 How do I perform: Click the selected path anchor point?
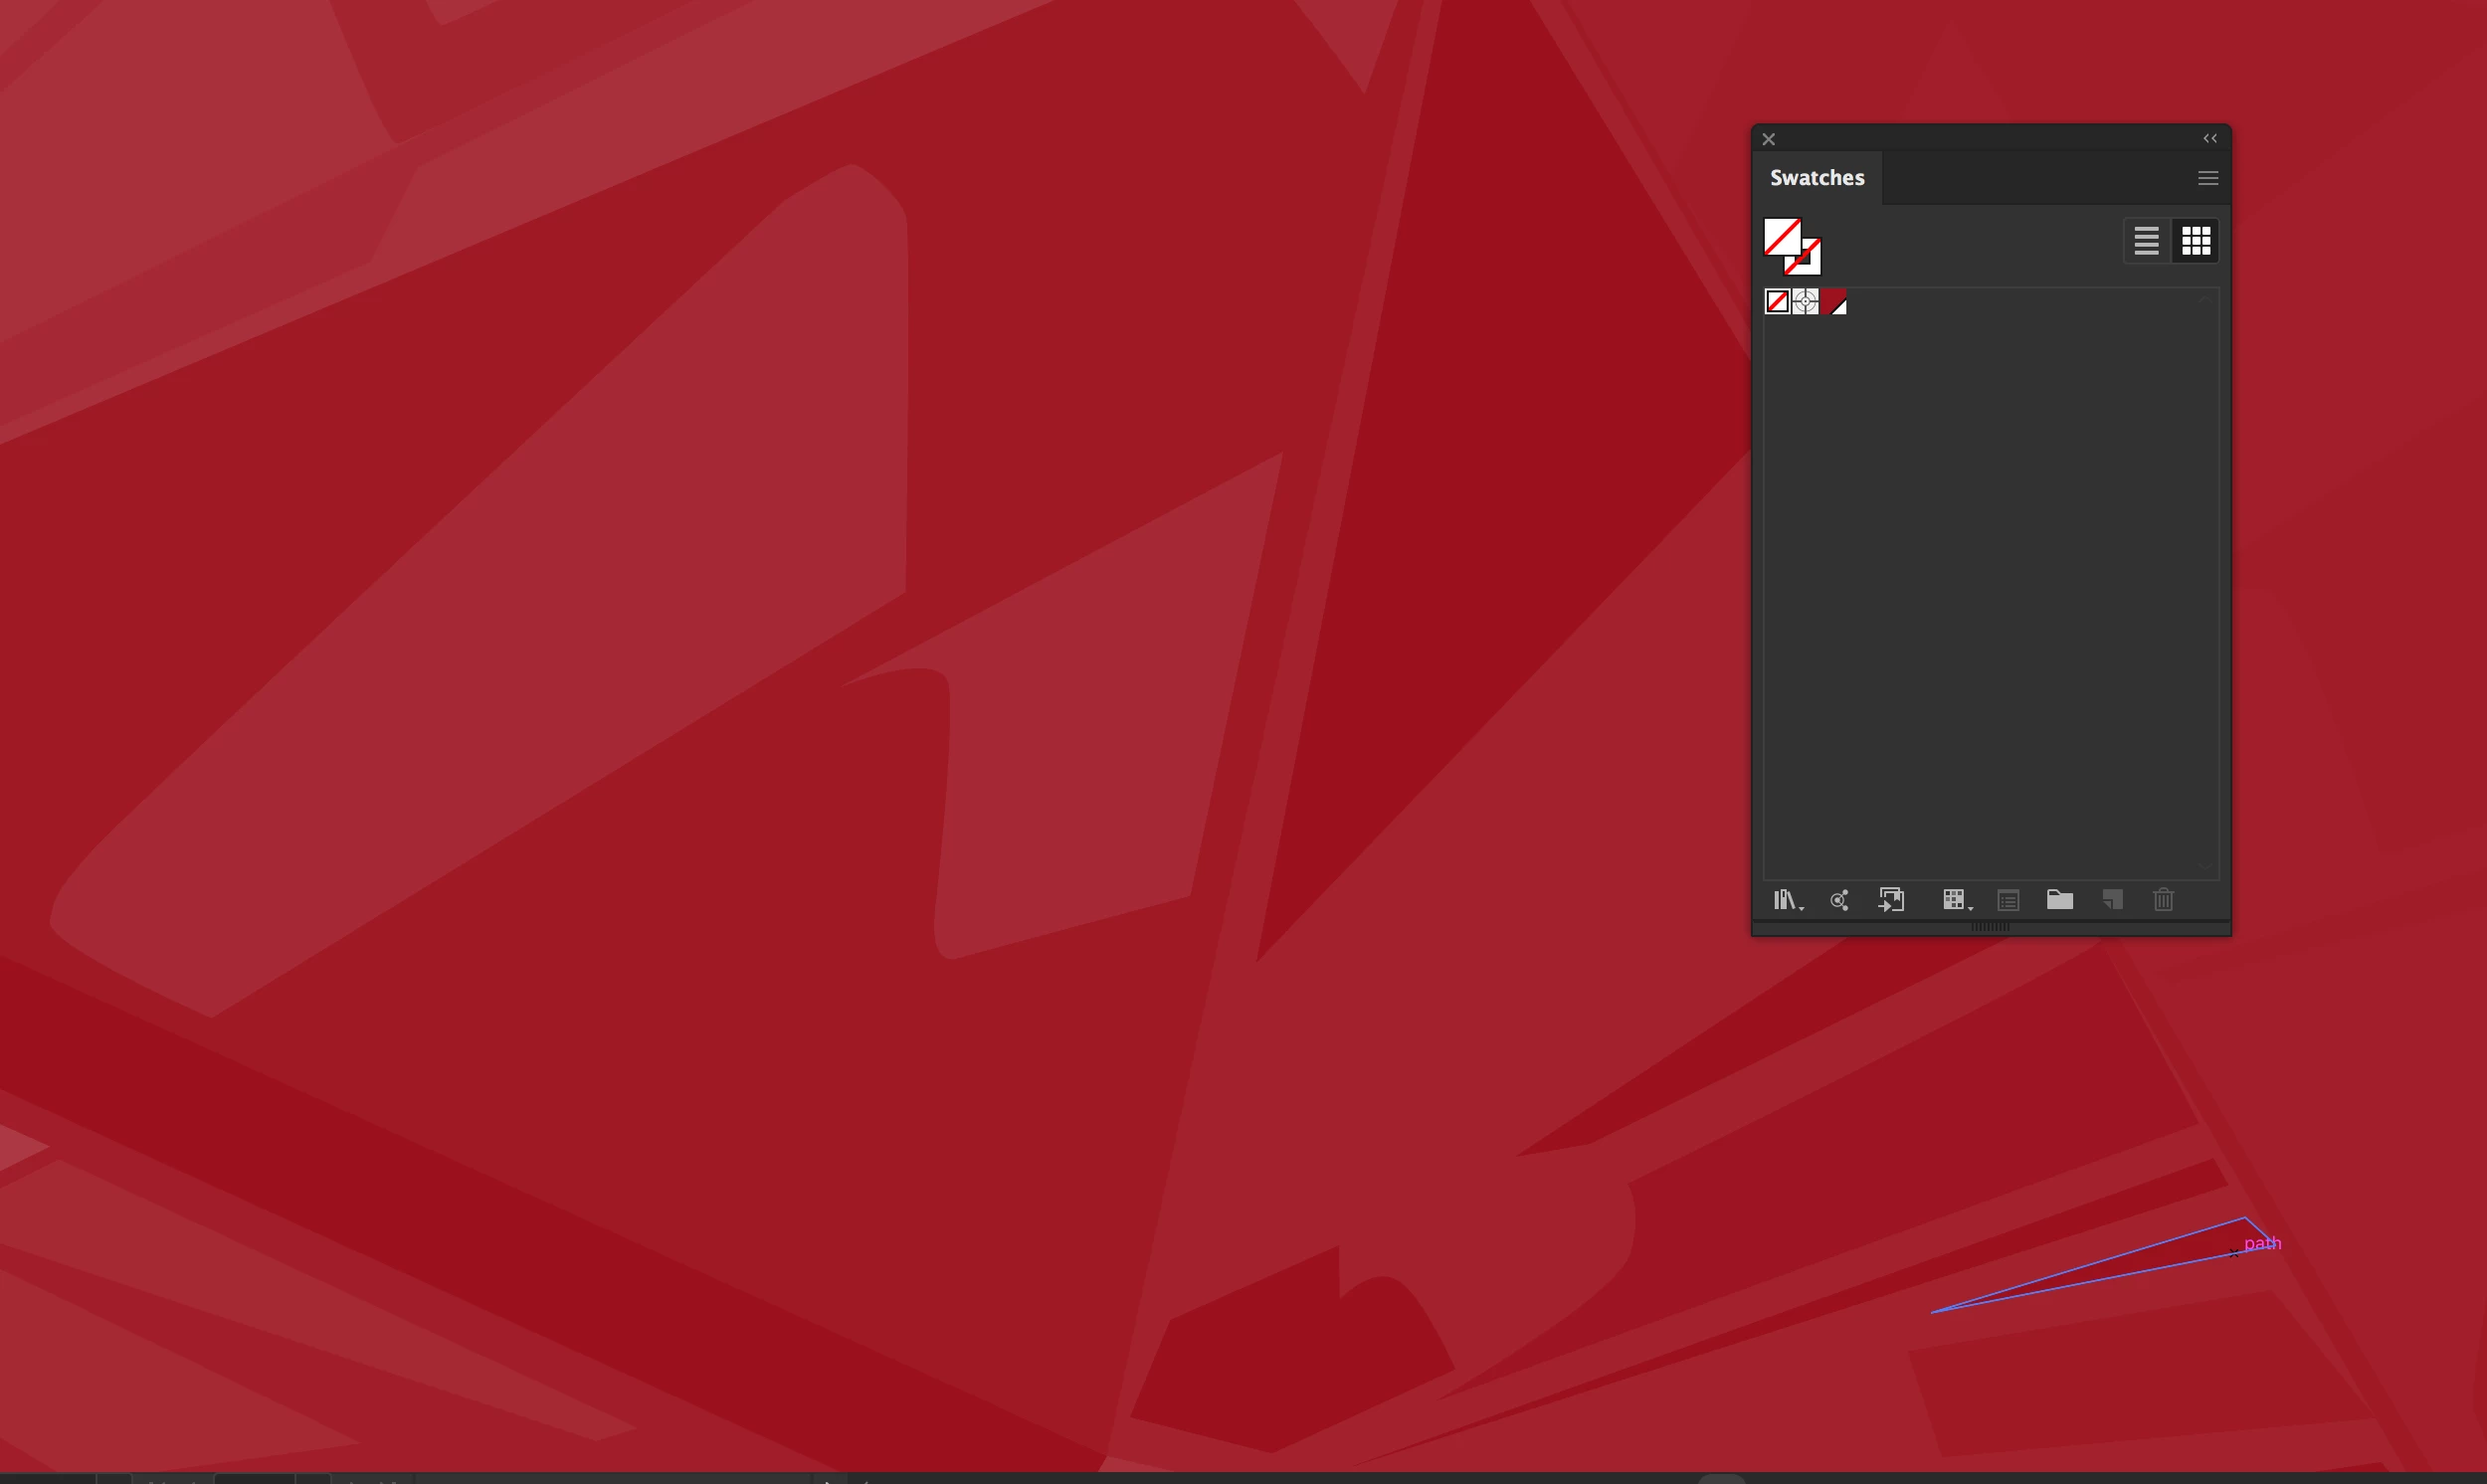click(2234, 1253)
